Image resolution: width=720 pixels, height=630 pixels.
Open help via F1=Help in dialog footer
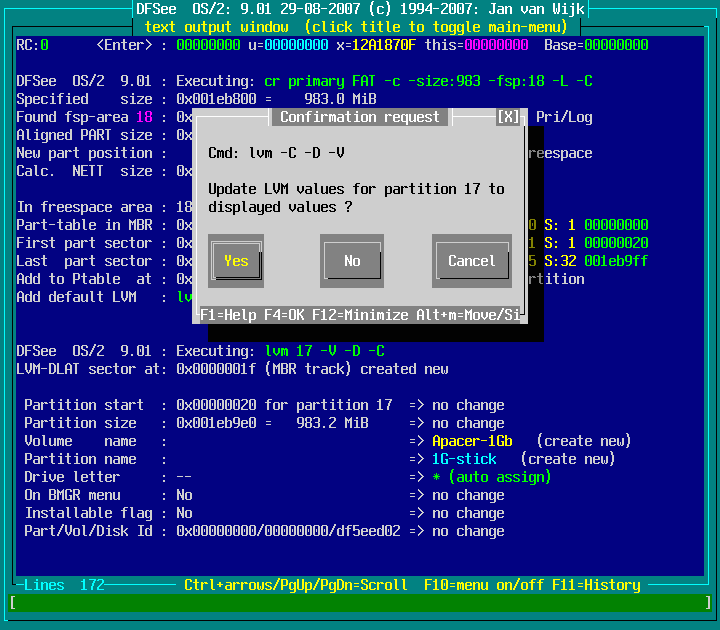tap(227, 315)
